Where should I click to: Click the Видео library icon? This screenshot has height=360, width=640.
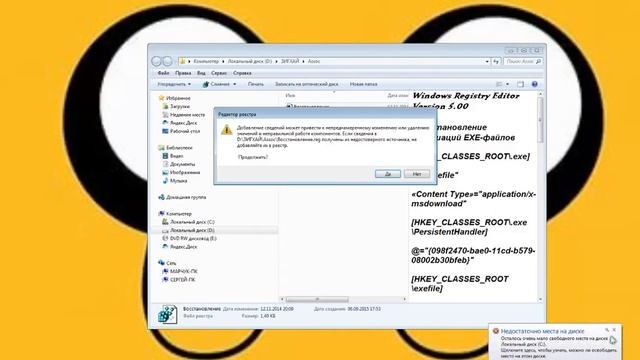(x=165, y=156)
